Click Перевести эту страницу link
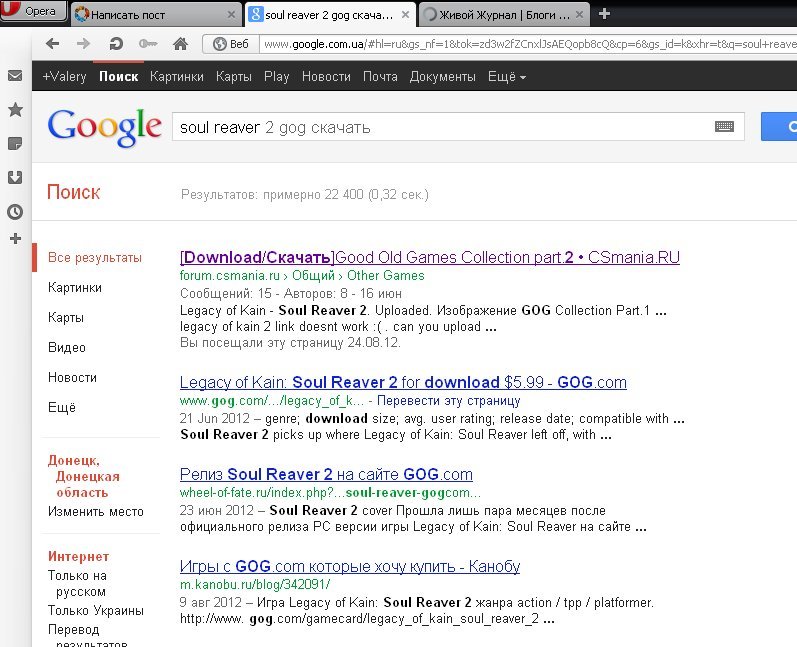The image size is (797, 647). 449,400
